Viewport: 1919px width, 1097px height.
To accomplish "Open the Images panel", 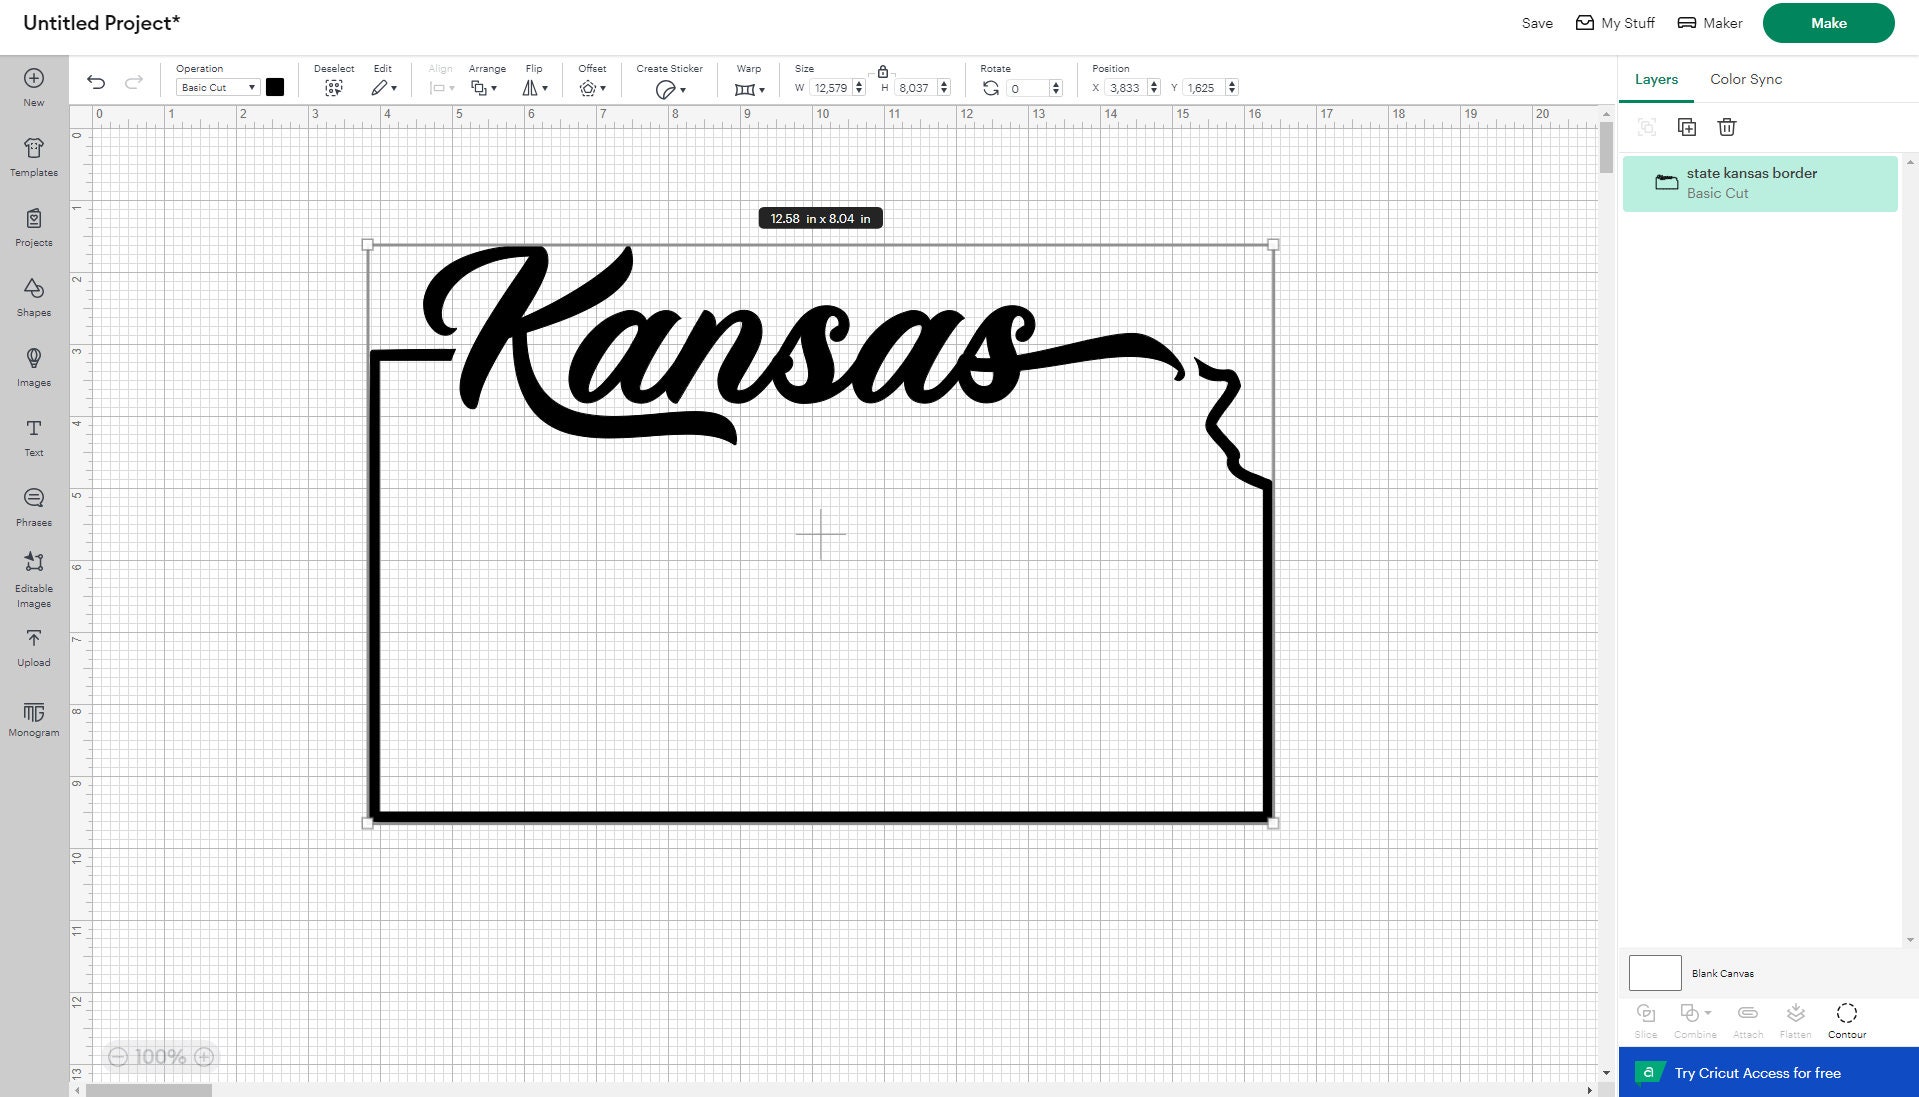I will pos(33,365).
